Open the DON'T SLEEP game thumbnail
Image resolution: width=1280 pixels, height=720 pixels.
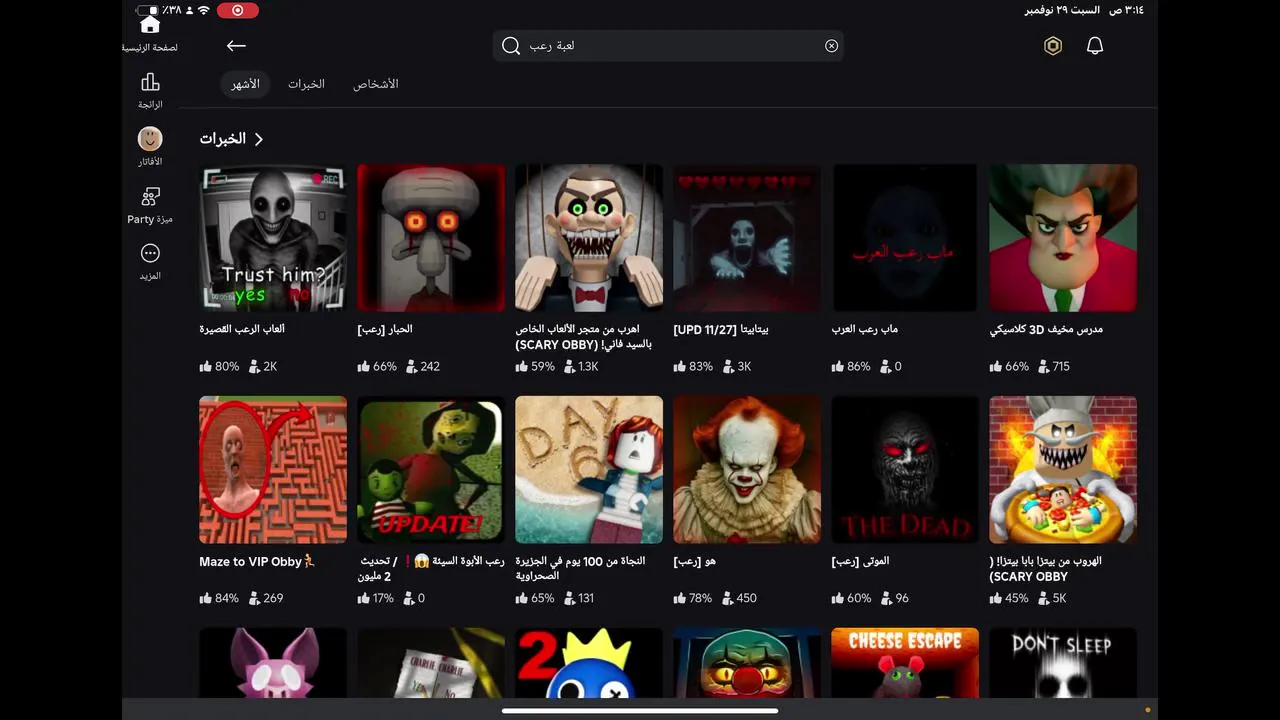[1063, 663]
